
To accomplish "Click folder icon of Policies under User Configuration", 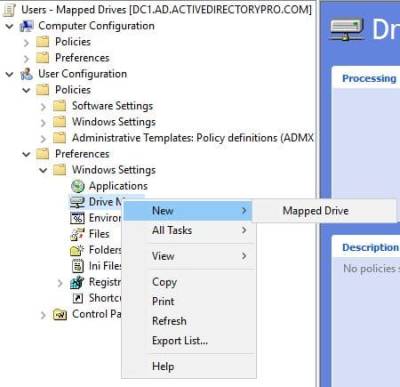I will pyautogui.click(x=43, y=90).
